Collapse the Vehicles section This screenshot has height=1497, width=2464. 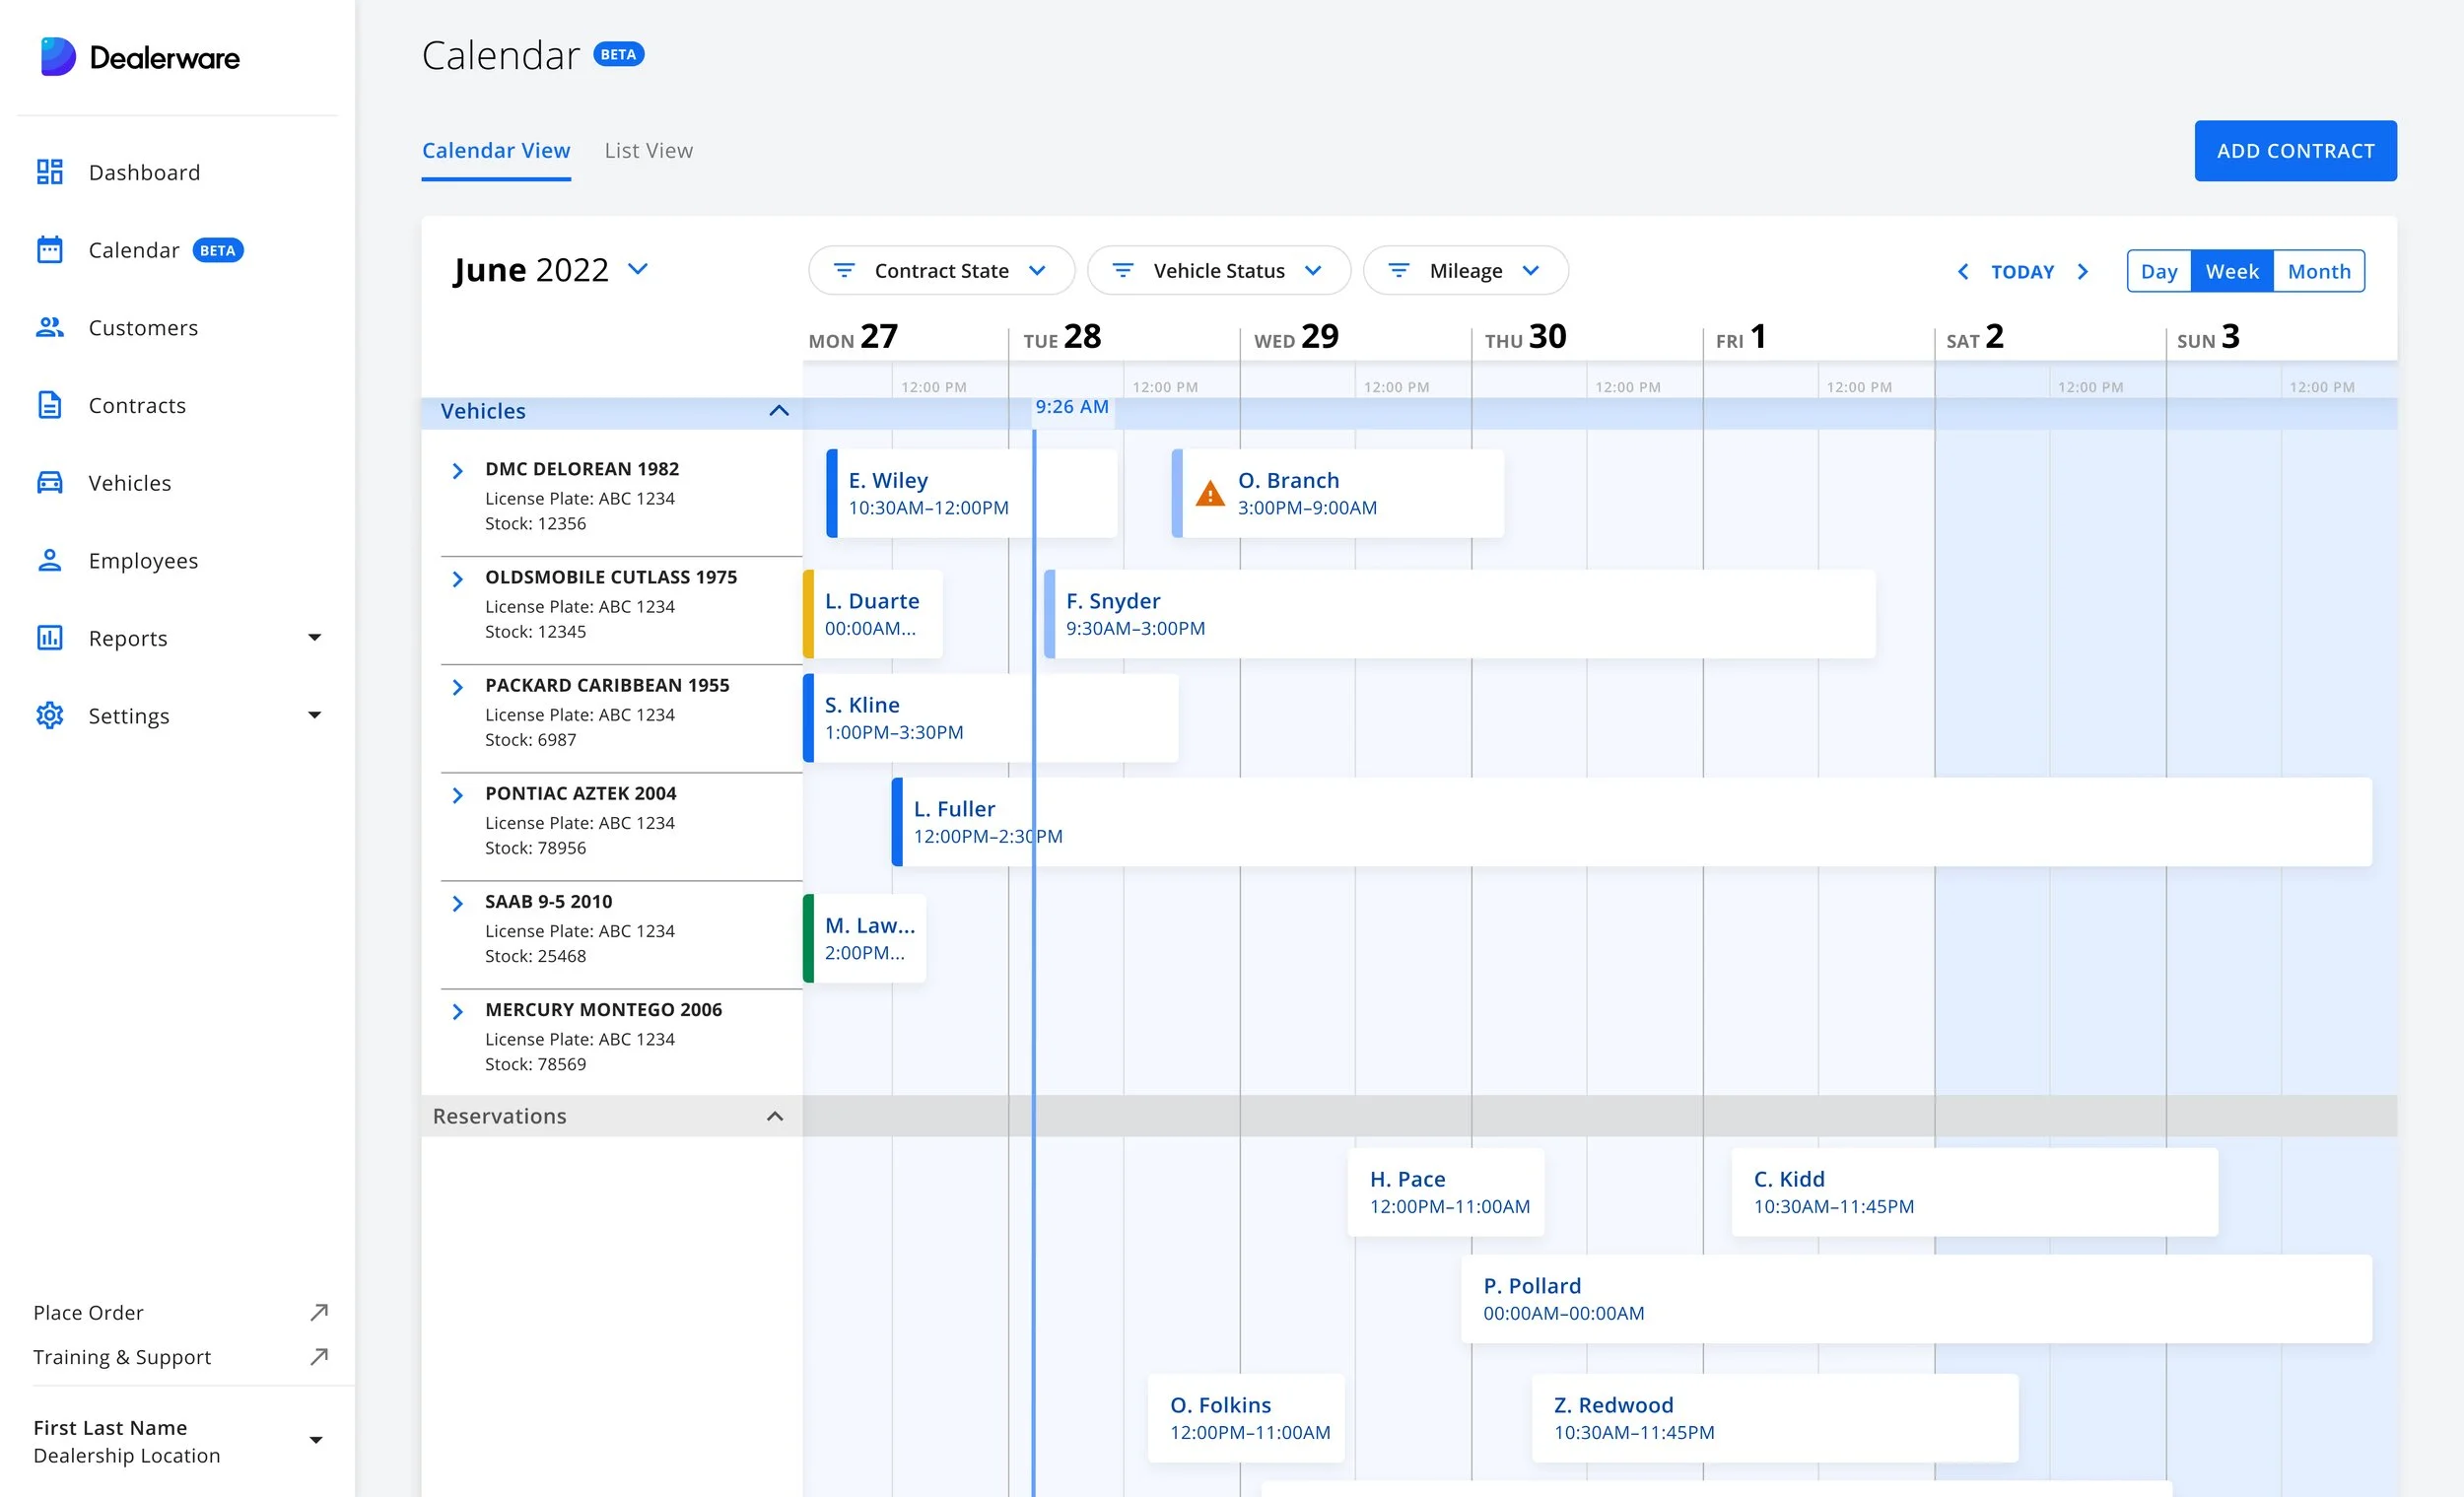779,411
